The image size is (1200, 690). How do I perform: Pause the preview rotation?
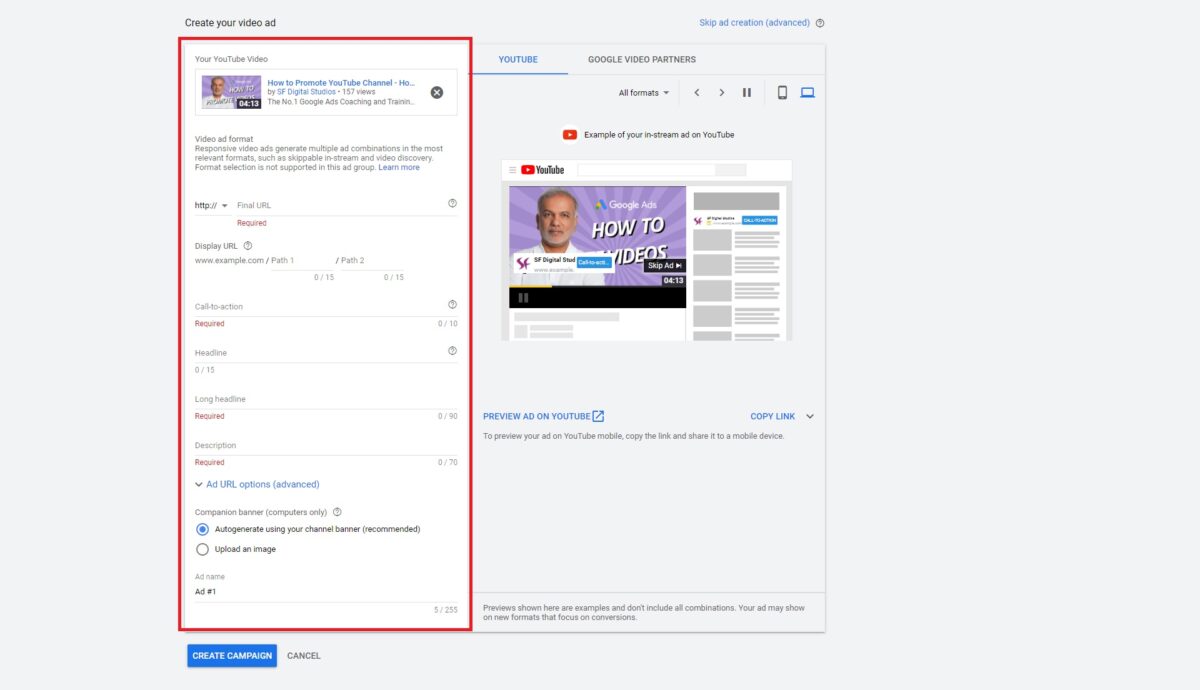747,93
